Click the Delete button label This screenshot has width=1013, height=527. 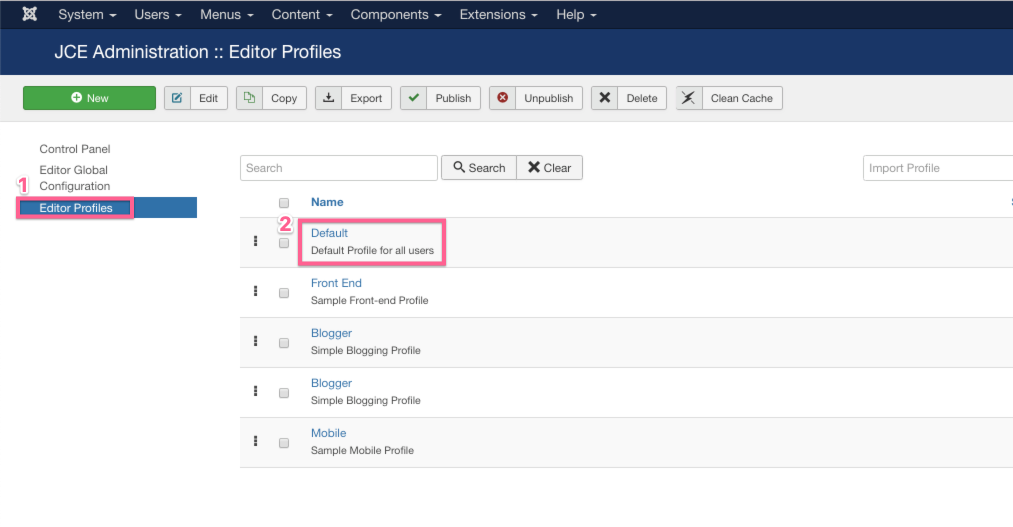[642, 98]
